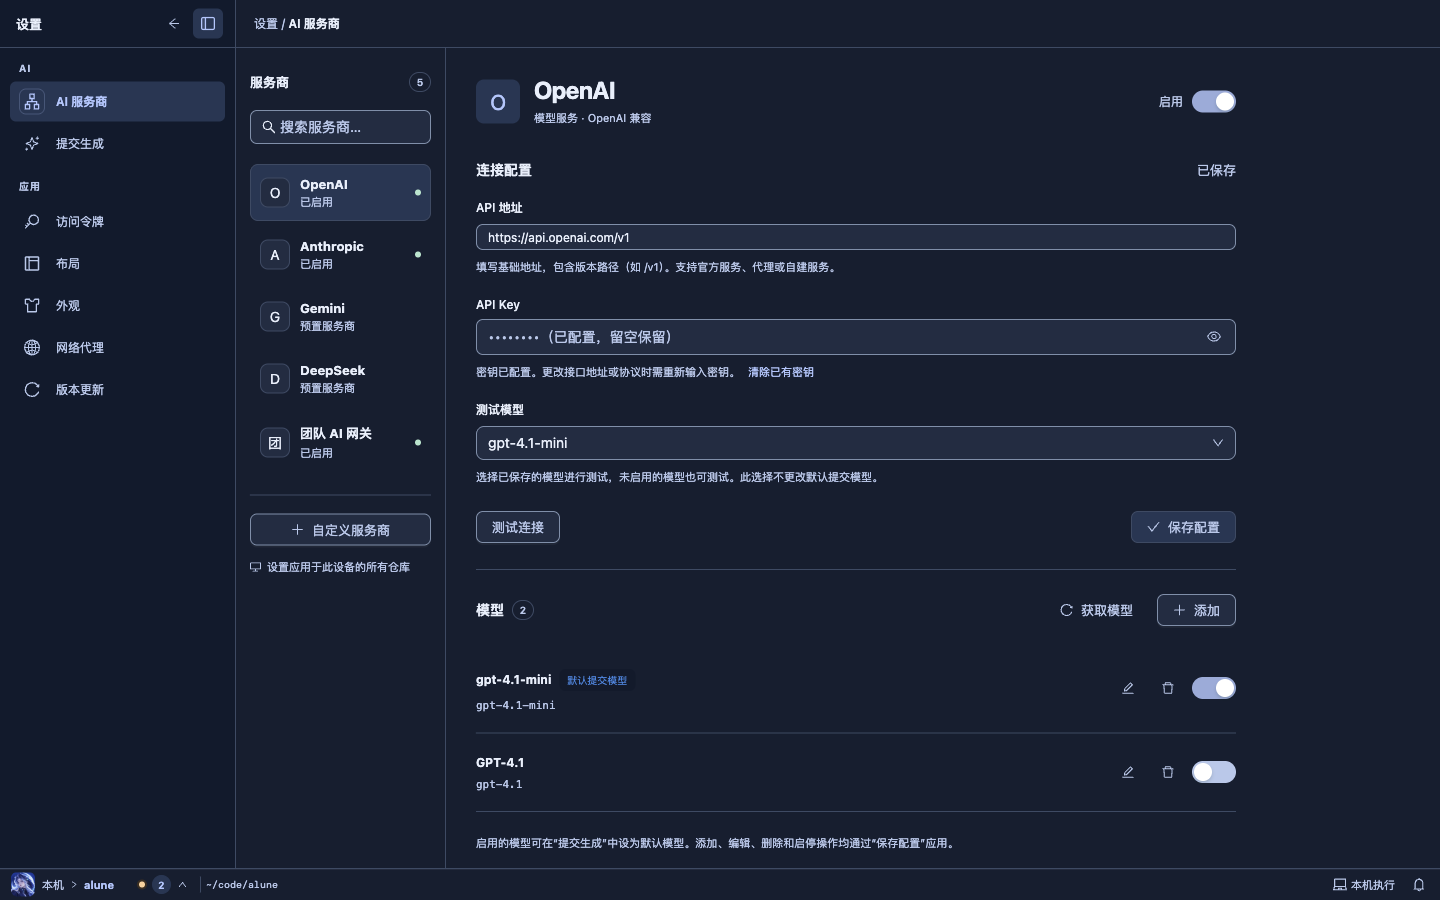
Task: Edit the GPT-4.1 model entry
Action: pyautogui.click(x=1128, y=772)
